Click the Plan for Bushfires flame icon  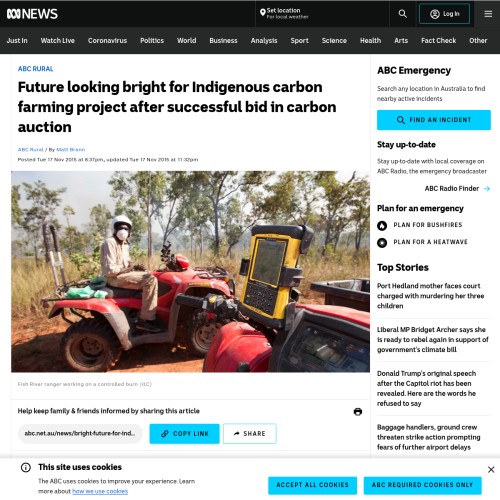(x=382, y=226)
